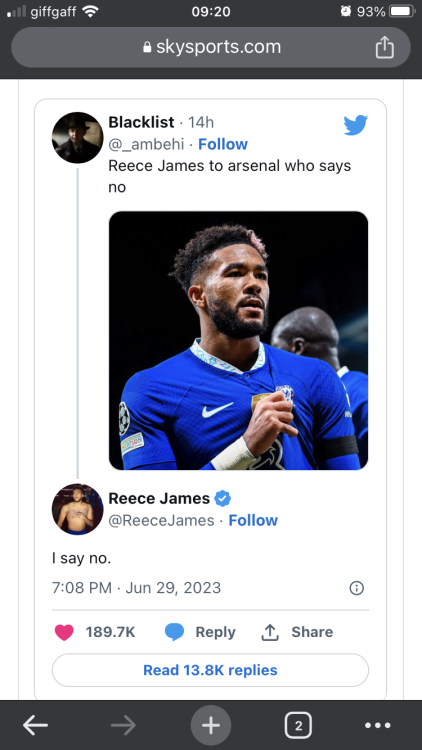Open a new tab with plus button
The image size is (422, 750).
point(211,726)
